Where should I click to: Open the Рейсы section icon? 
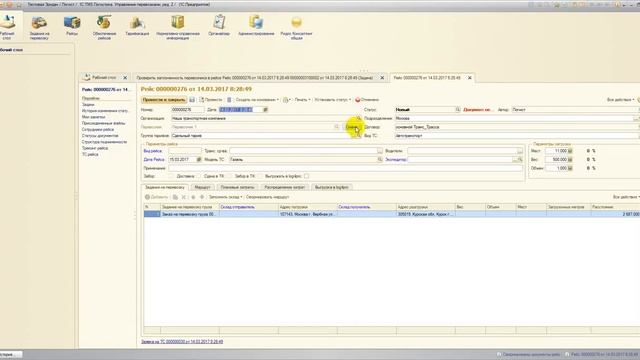tap(72, 26)
